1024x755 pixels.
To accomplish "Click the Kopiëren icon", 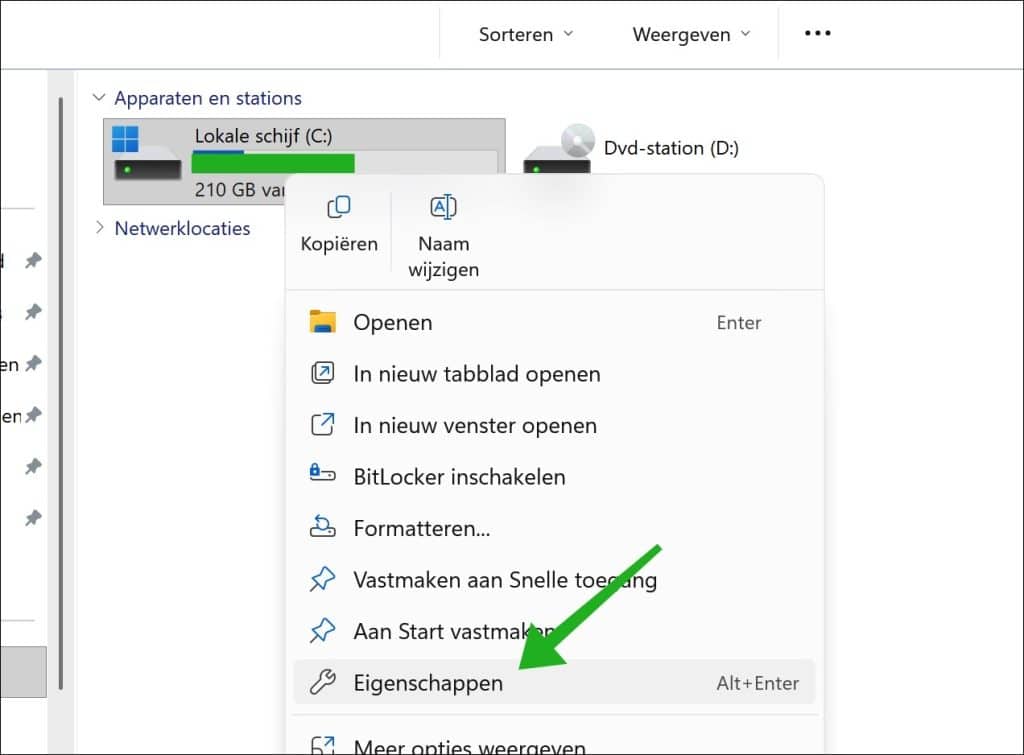I will click(338, 207).
